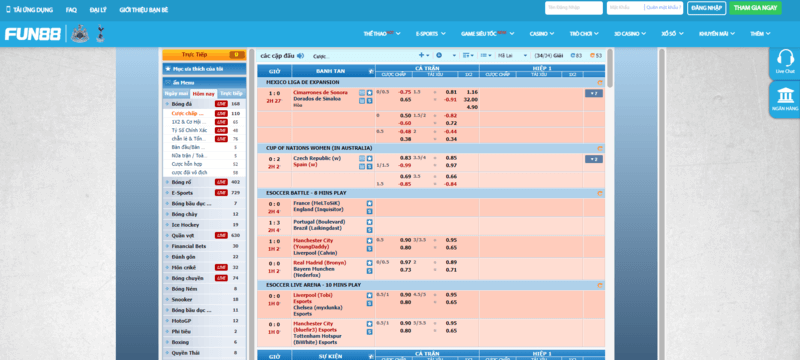
Task: Open live scoreboard icon for Cimarrones de Sonora
Action: point(362,93)
